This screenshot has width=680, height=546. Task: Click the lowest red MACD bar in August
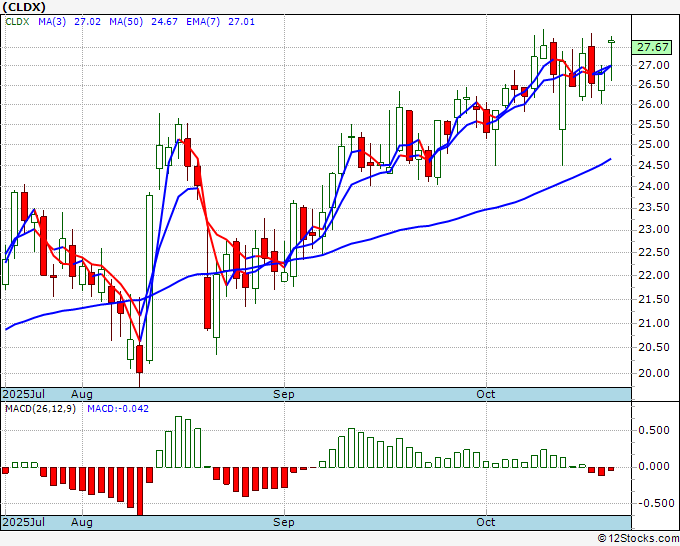[140, 491]
